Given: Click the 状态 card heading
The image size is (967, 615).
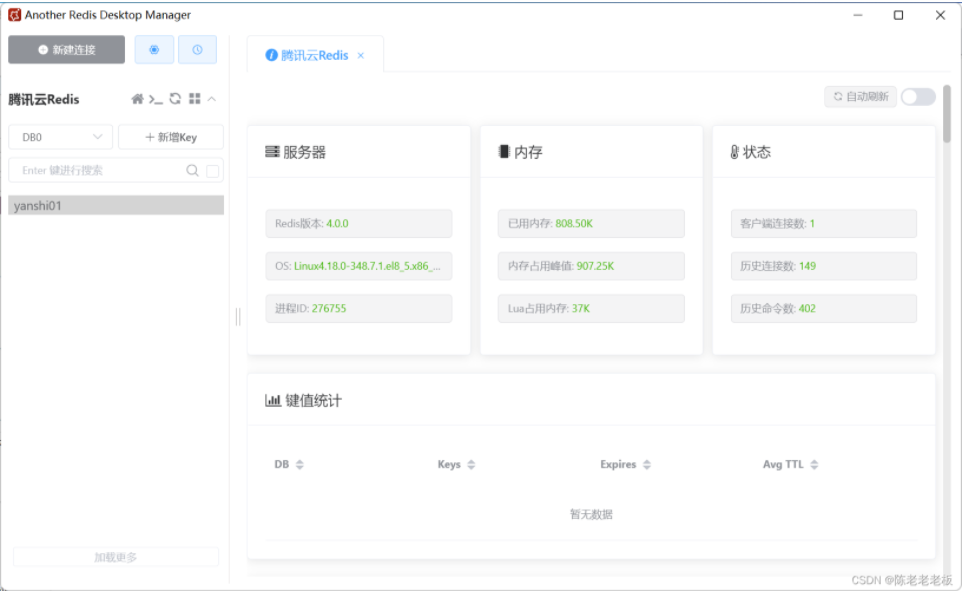Looking at the screenshot, I should point(751,152).
